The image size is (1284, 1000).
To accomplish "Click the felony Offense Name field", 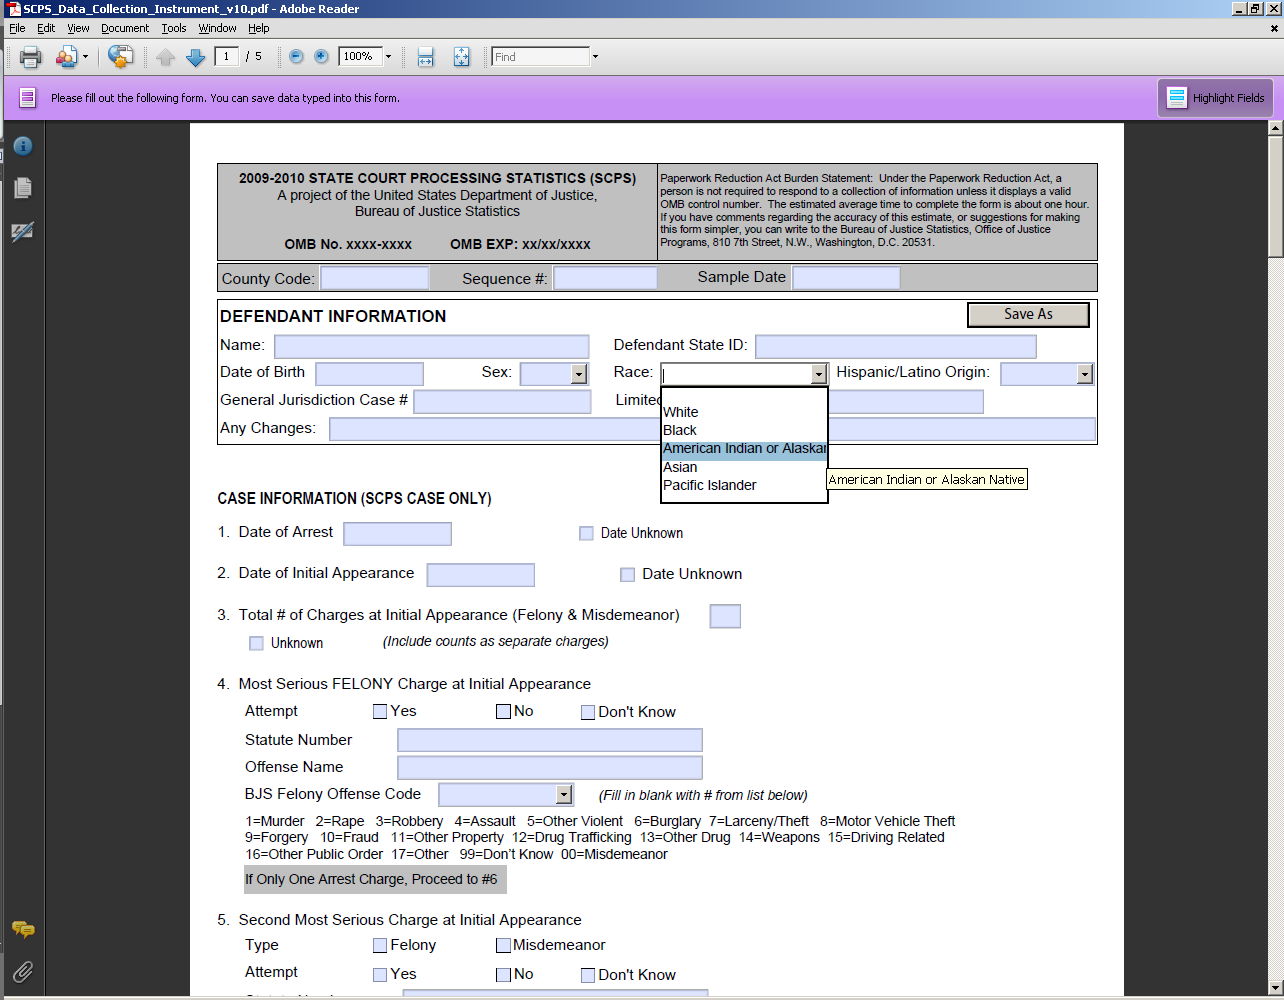I will tap(550, 768).
